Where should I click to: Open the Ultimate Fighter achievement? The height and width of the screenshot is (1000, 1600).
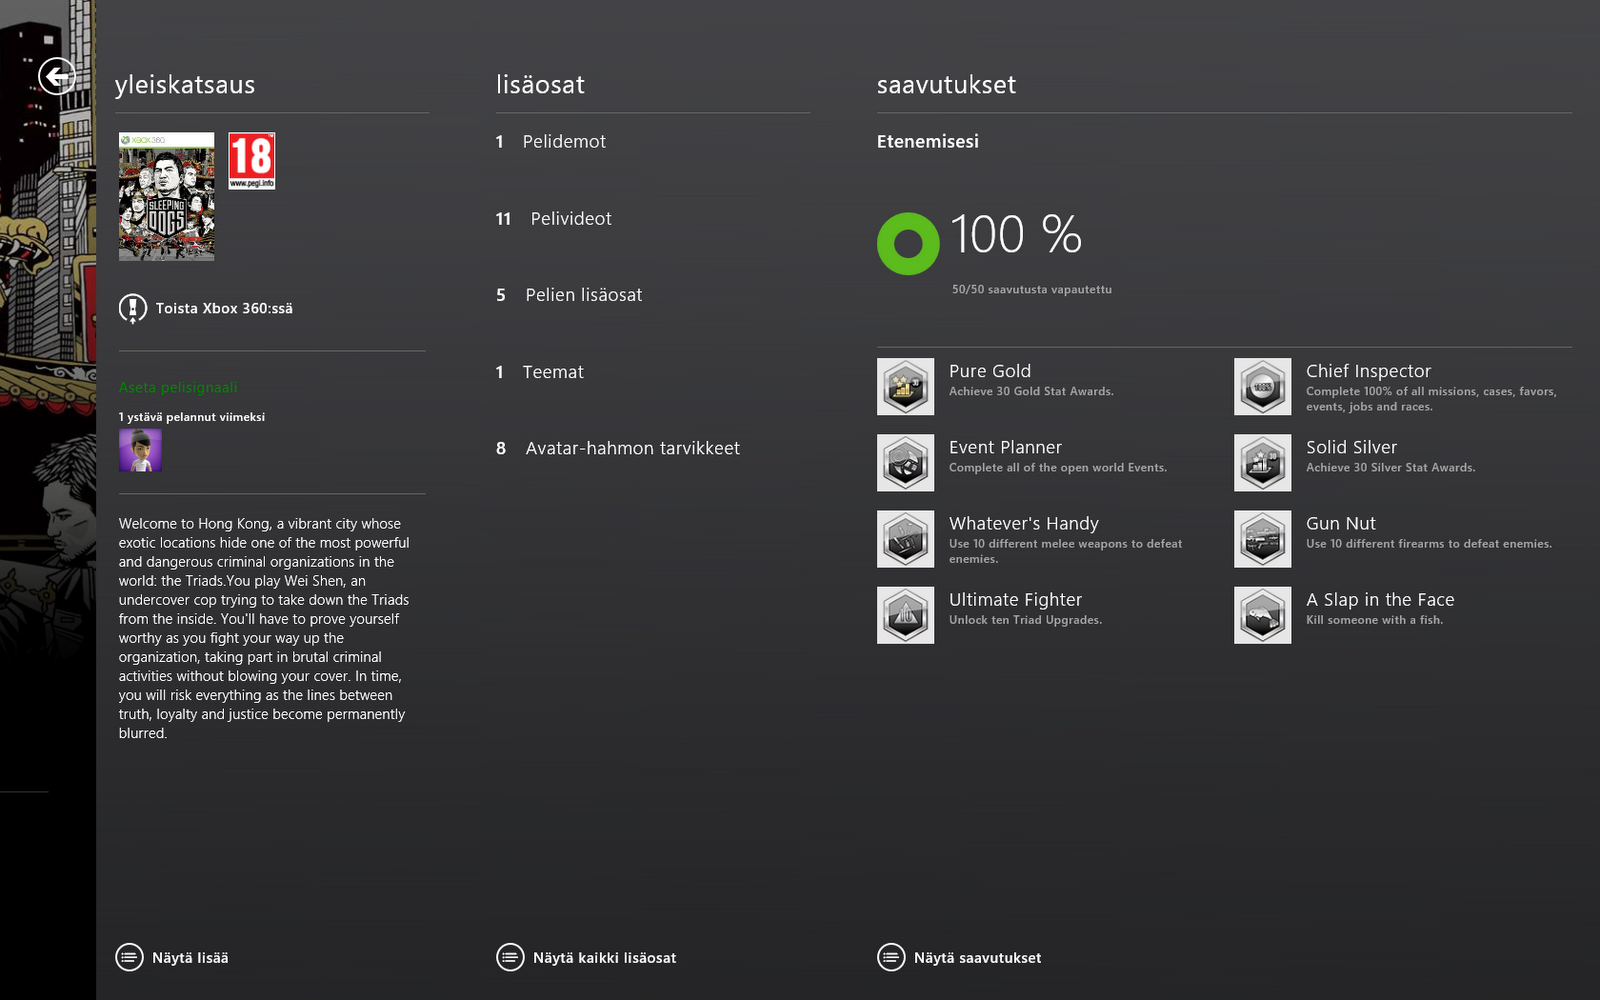click(x=1025, y=608)
